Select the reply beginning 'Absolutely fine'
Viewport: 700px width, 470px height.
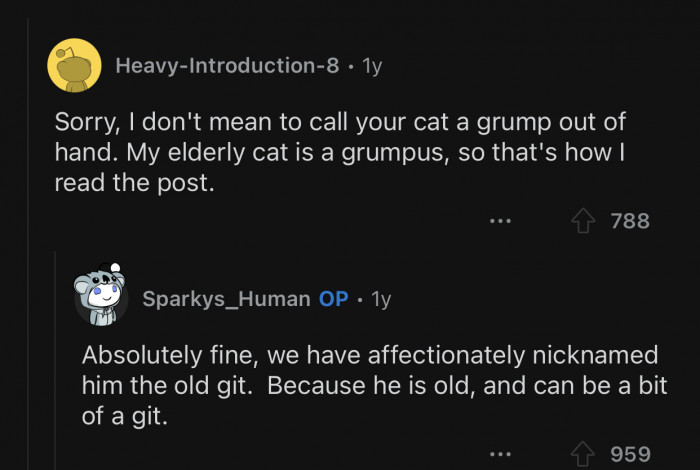tap(370, 385)
